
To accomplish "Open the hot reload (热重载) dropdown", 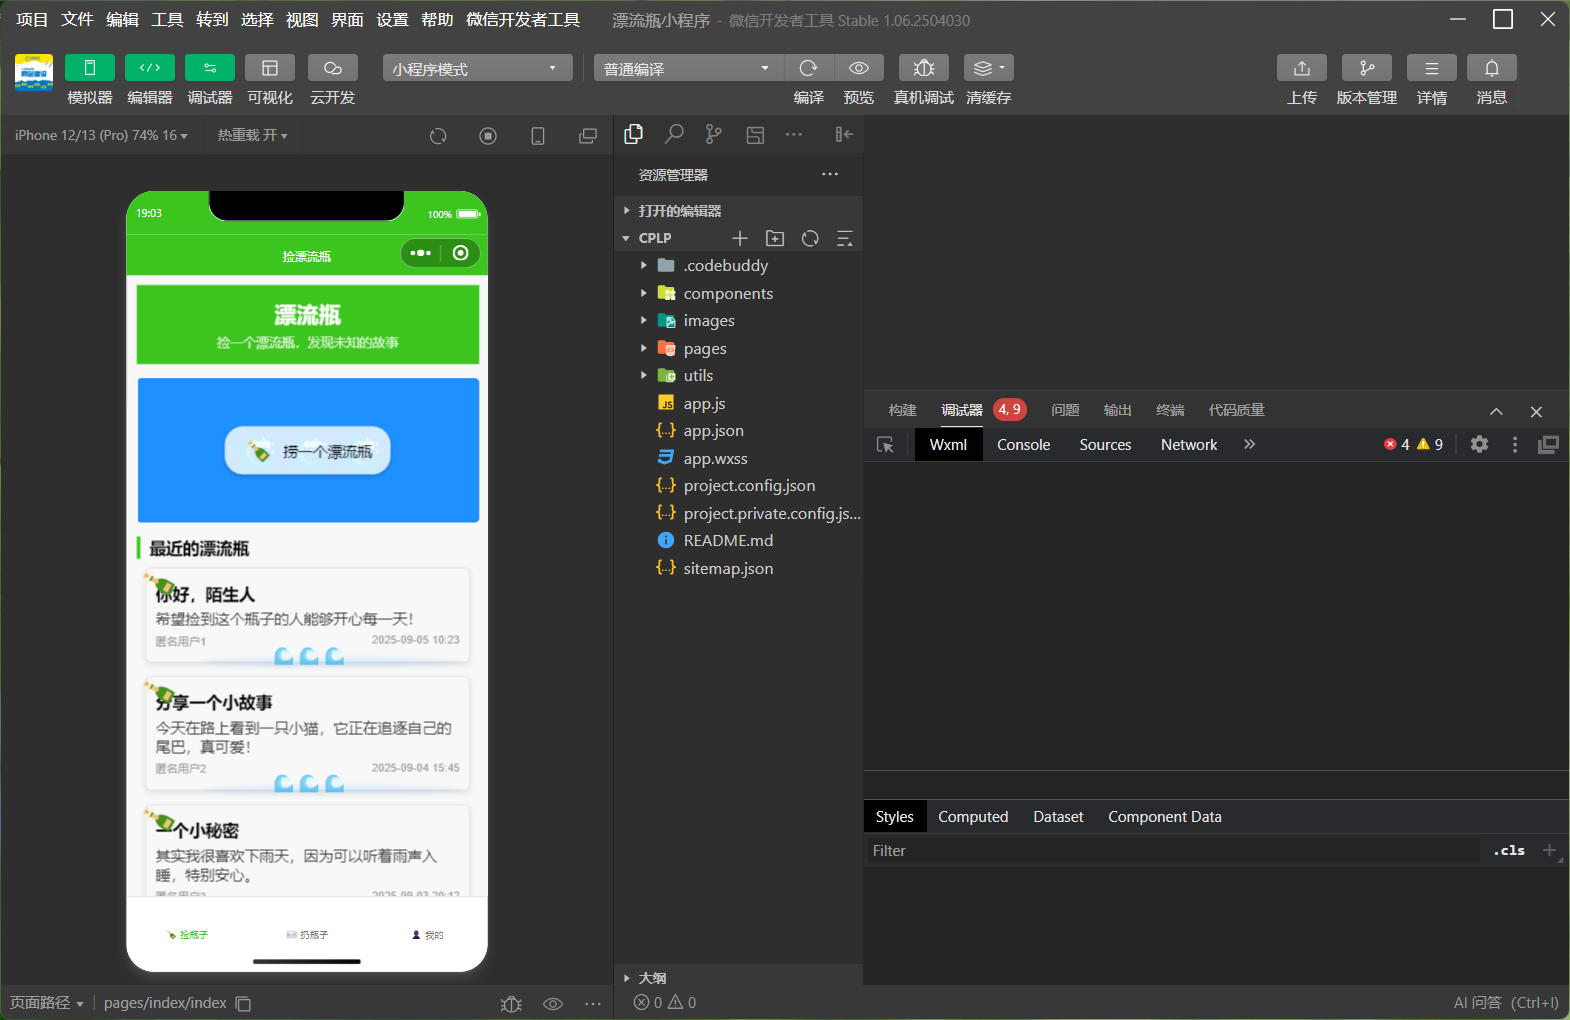I will pos(252,135).
